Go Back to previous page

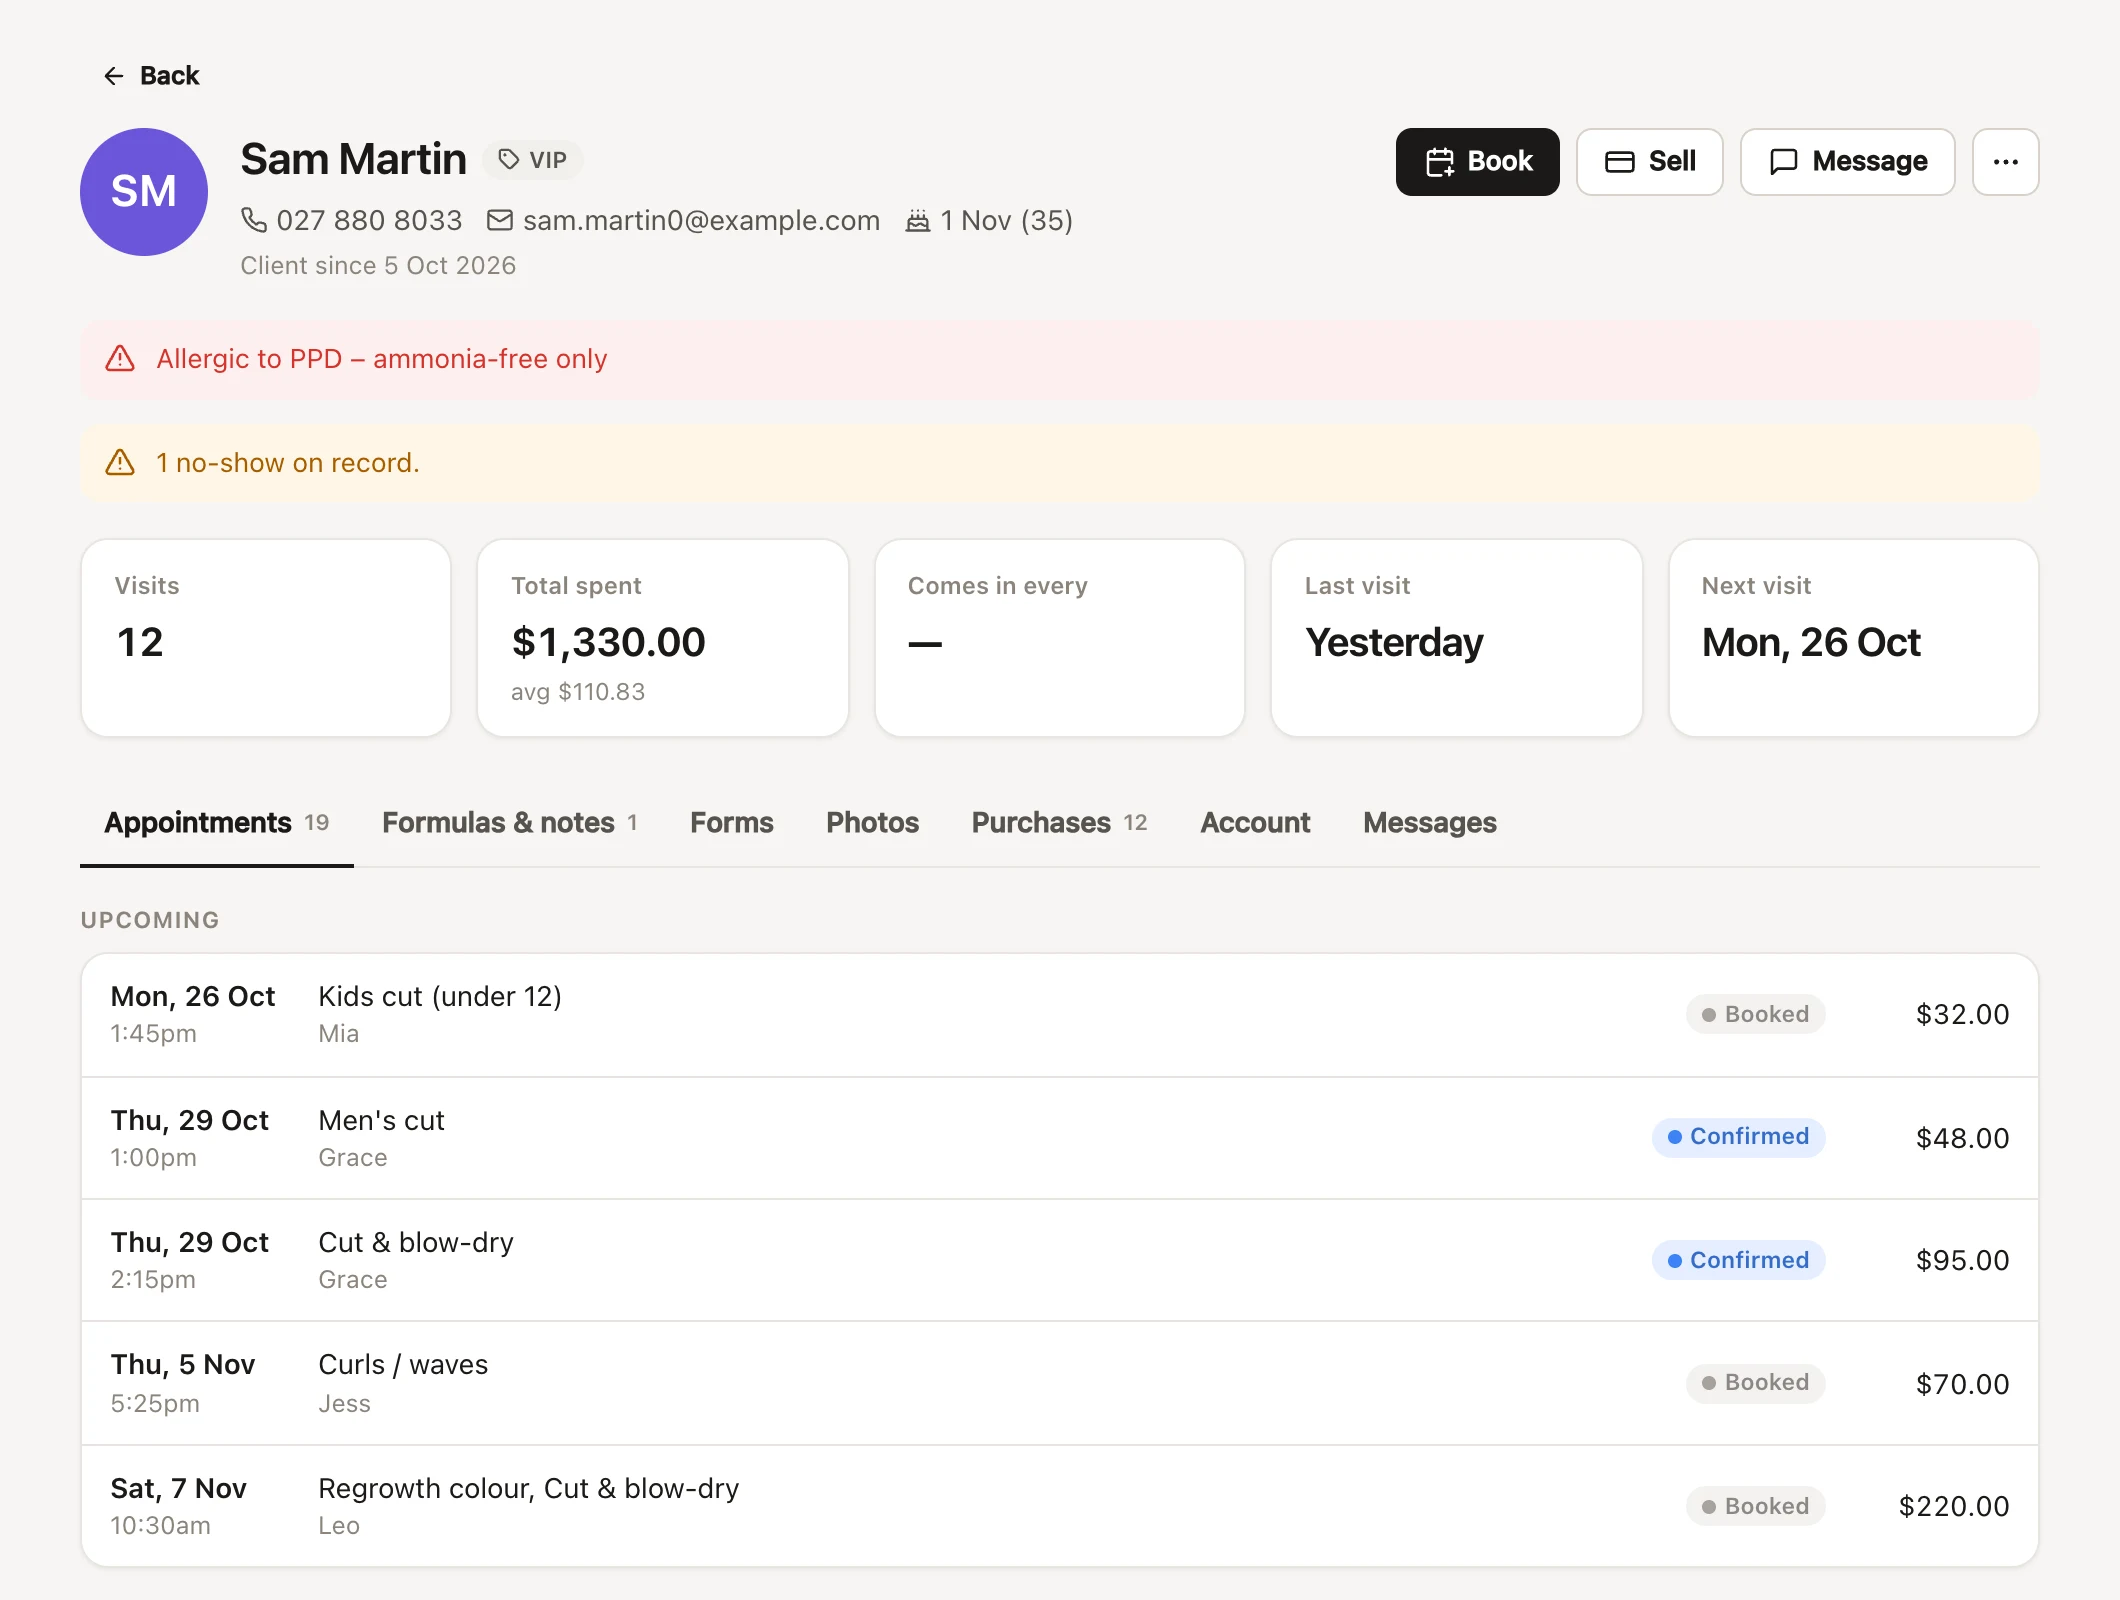151,76
